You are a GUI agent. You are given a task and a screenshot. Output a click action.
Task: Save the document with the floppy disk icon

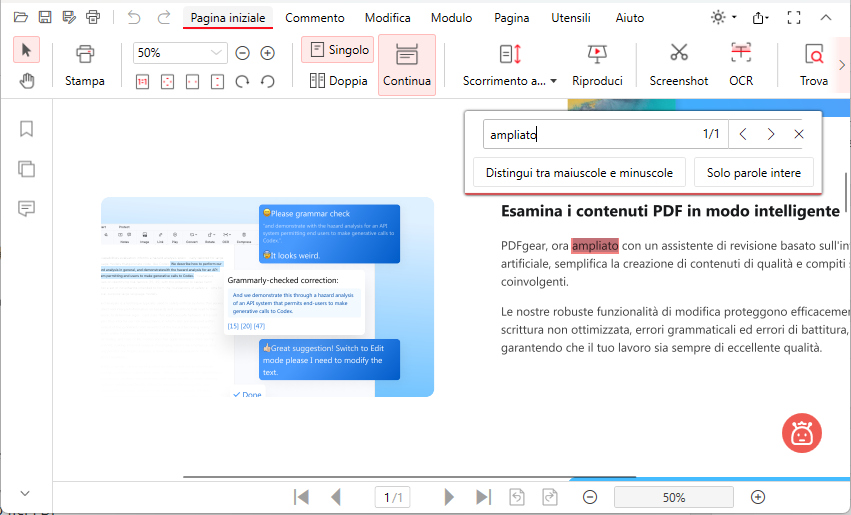[45, 17]
